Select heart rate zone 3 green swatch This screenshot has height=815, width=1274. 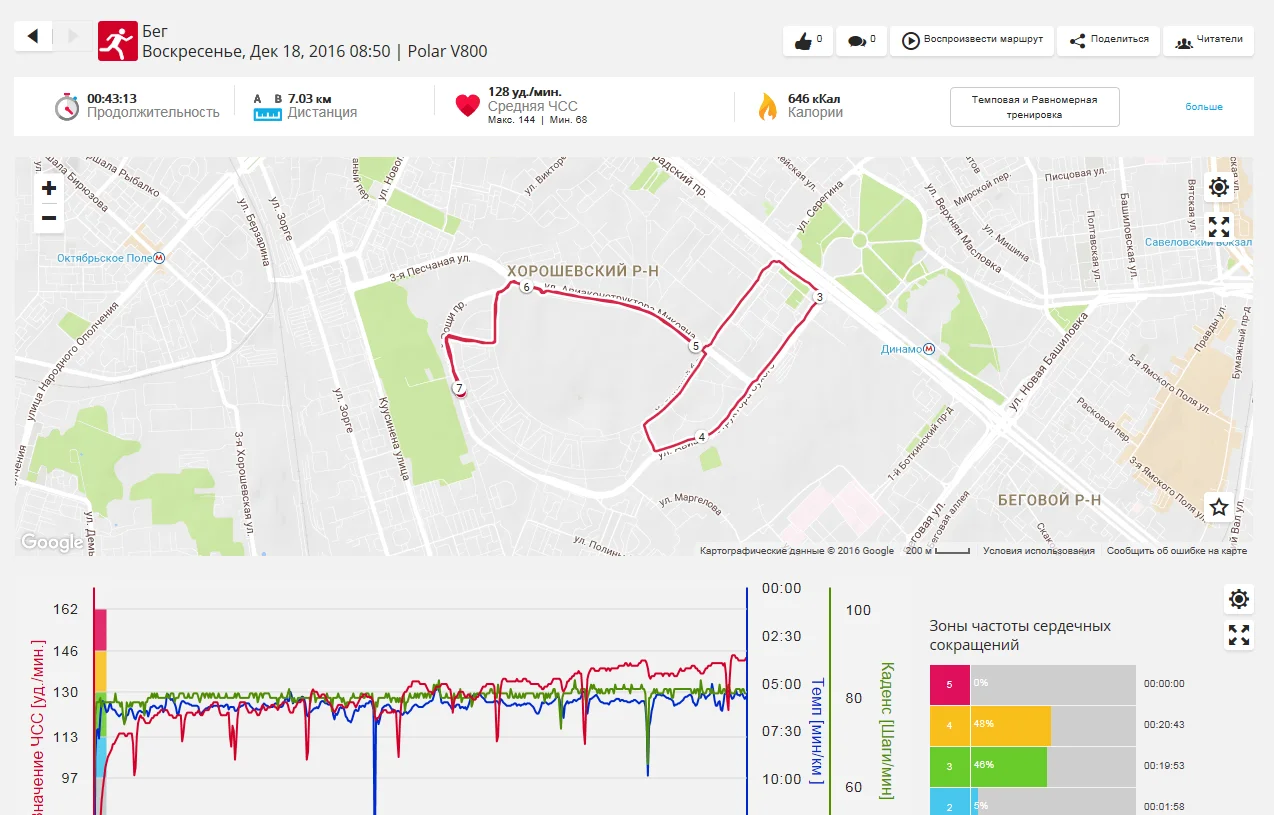pos(949,767)
